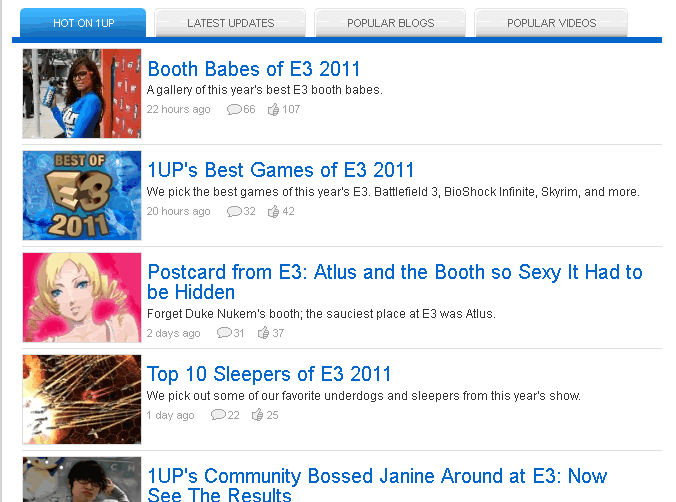
Task: Click thumbs-up icon beside 25
Action: [x=257, y=415]
